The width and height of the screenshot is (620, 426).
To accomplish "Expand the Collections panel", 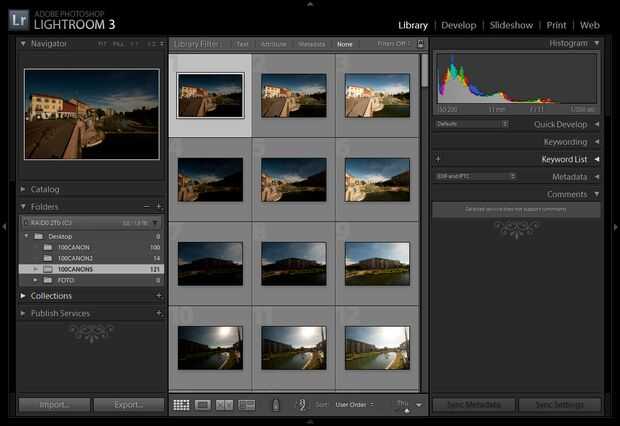I will (23, 295).
